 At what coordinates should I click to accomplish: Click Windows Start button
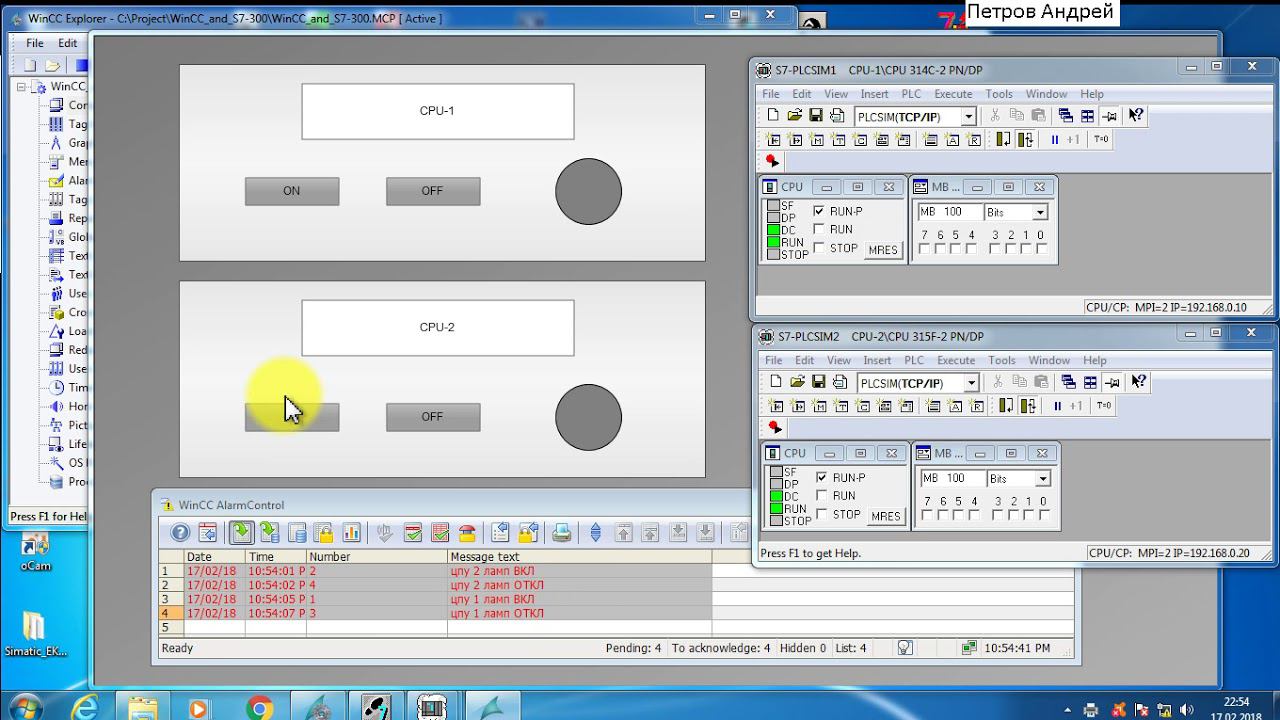pos(26,707)
